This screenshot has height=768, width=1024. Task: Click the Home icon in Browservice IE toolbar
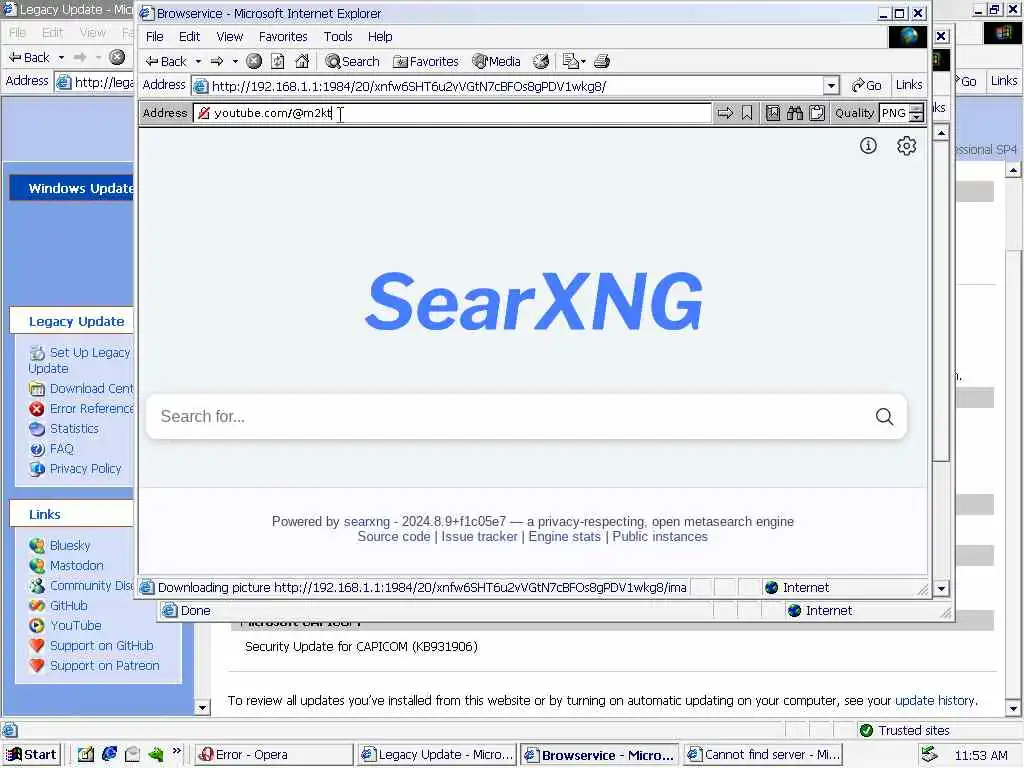(x=302, y=61)
